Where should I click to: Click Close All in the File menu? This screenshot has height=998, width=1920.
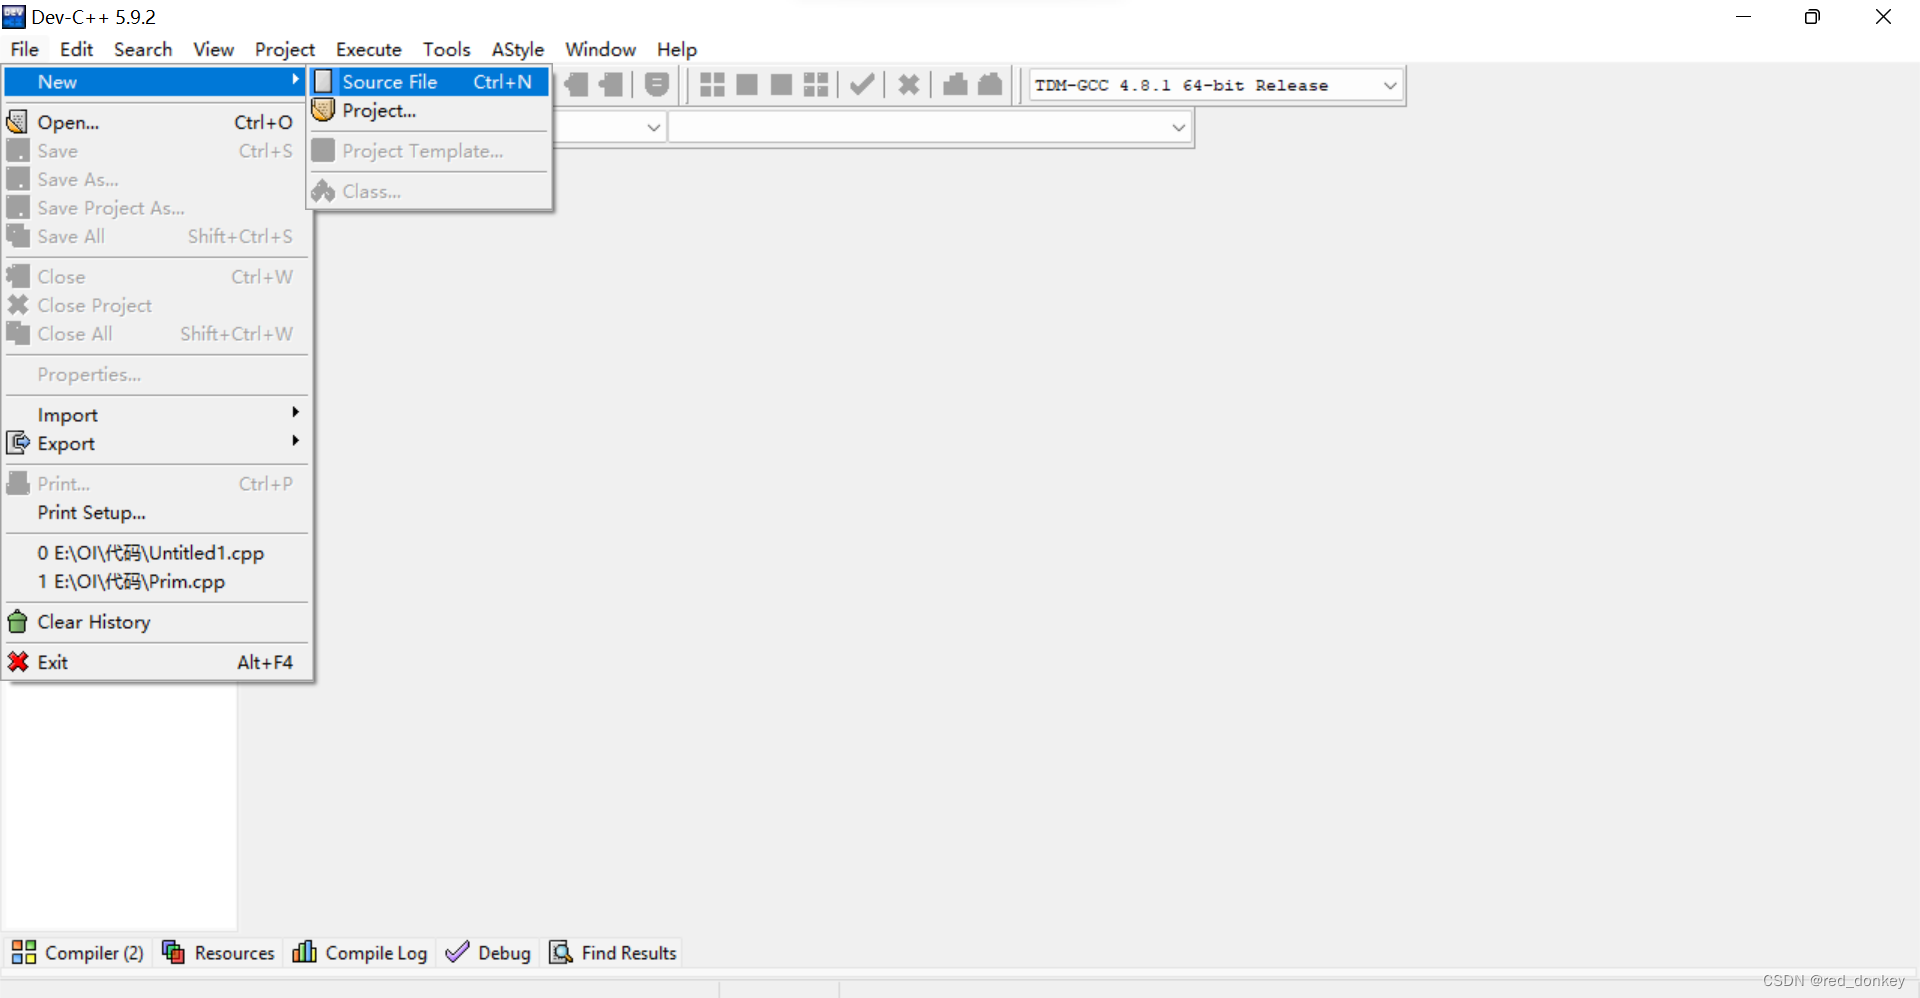tap(156, 334)
